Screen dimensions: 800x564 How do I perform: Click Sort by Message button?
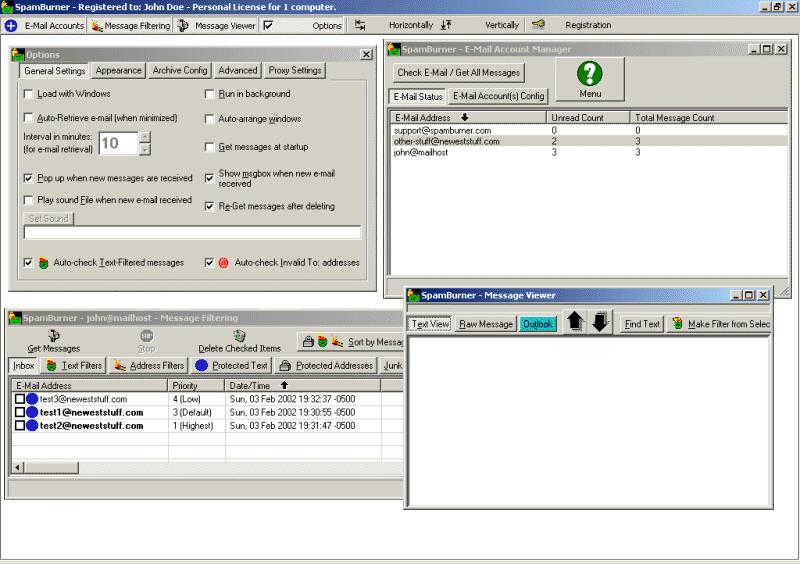click(351, 342)
